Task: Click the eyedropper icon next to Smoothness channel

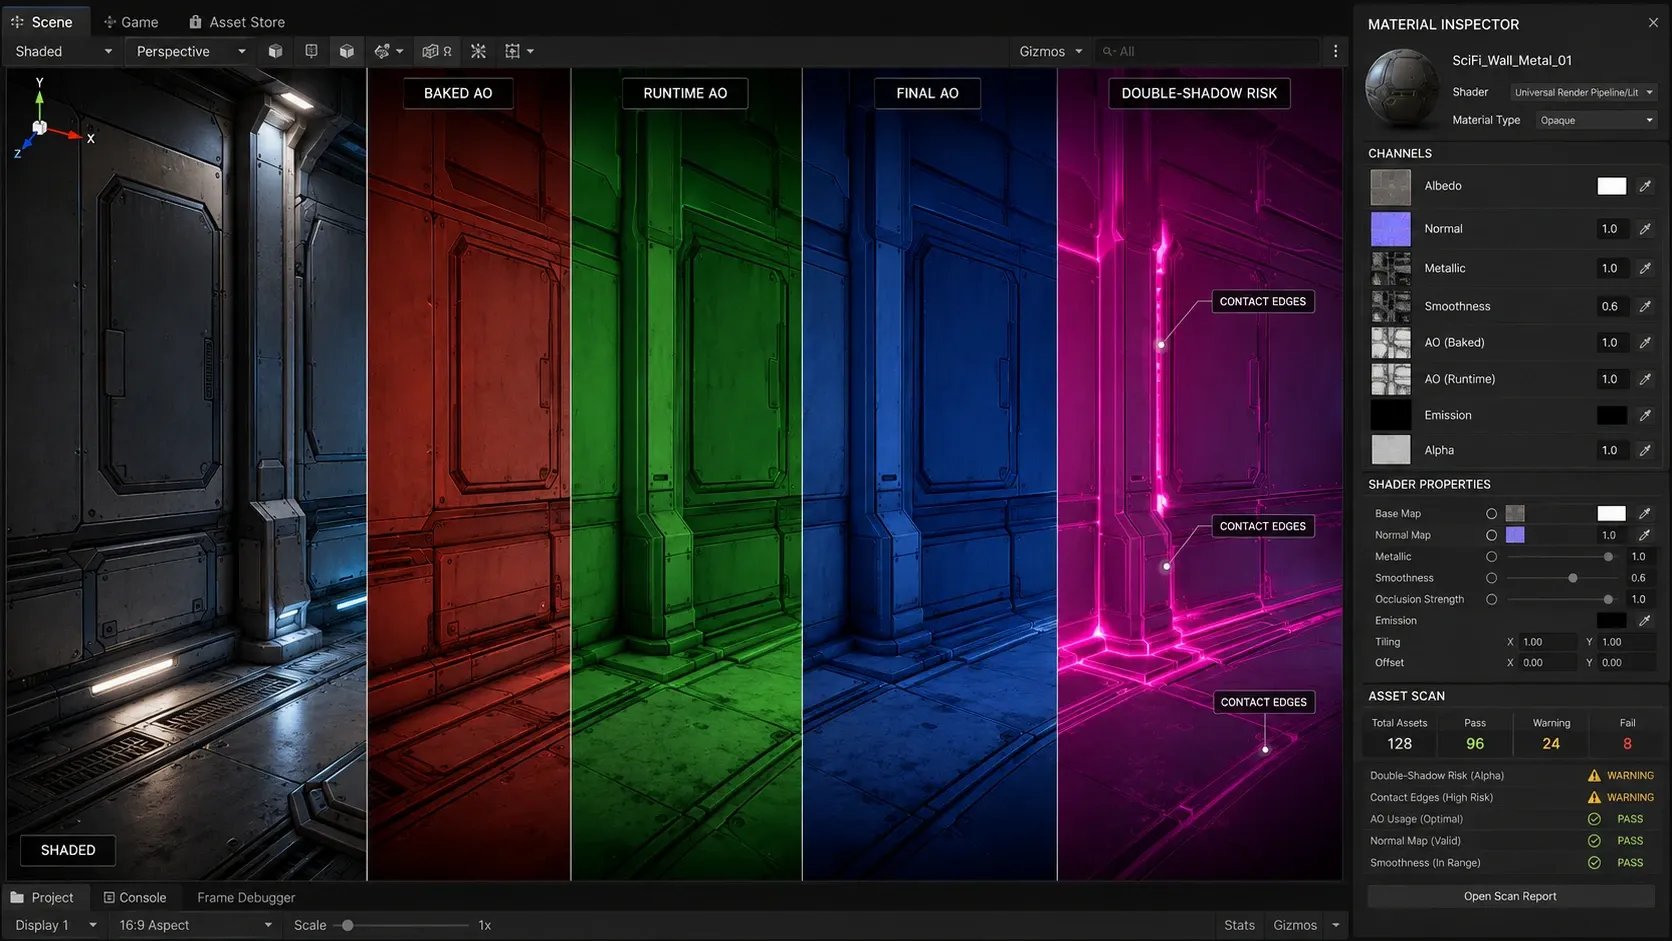Action: (x=1645, y=306)
